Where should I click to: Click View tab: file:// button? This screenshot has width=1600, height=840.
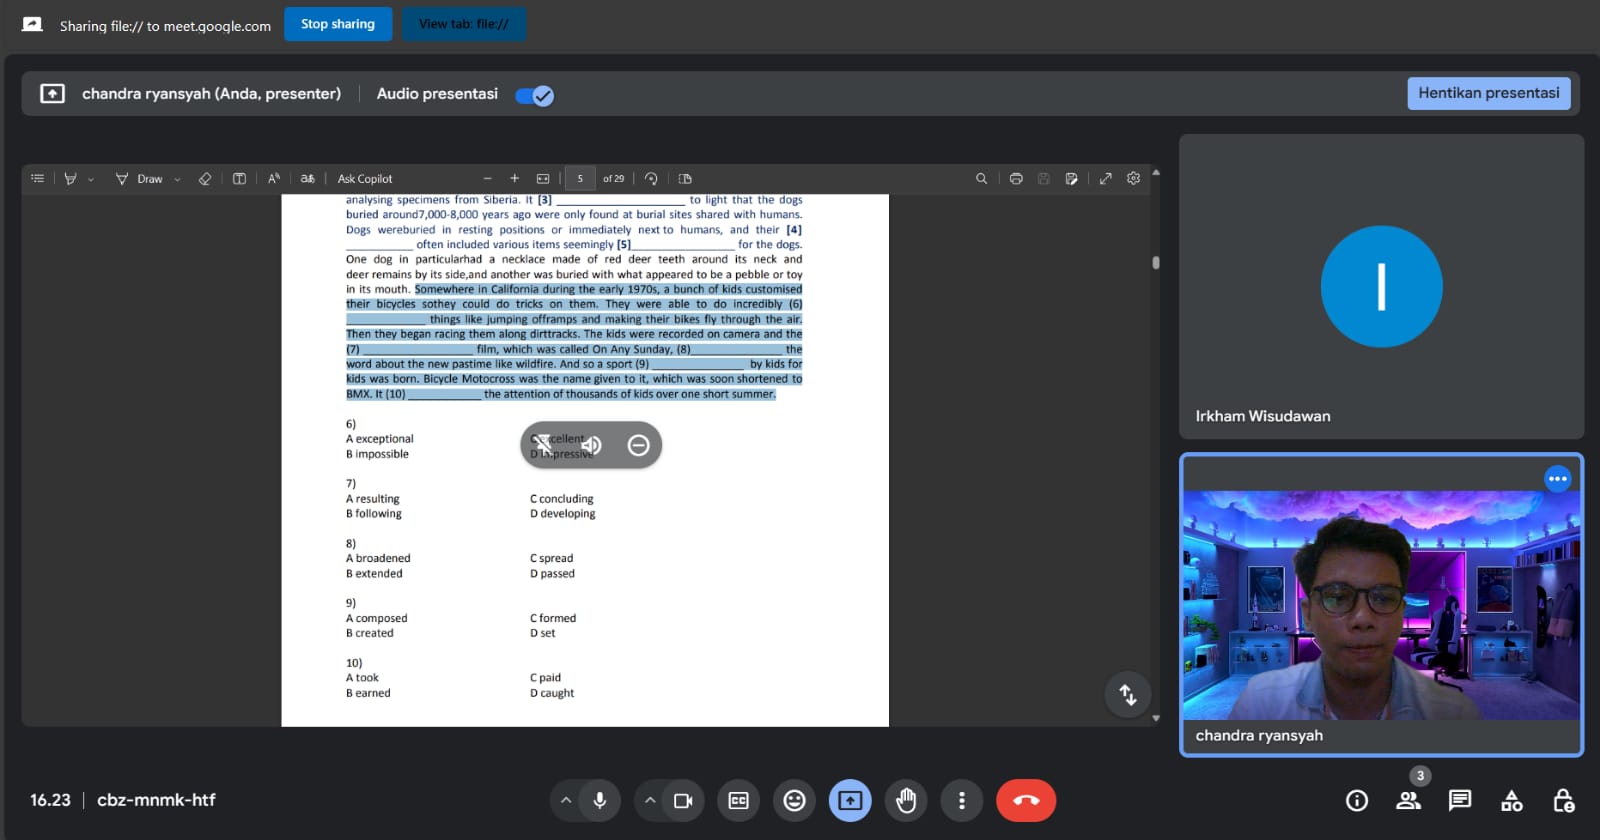[464, 24]
